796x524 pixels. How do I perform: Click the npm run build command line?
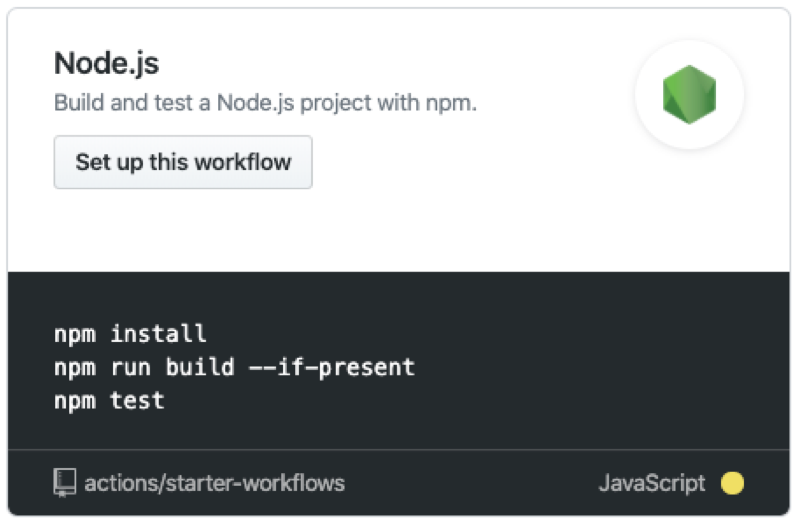(x=234, y=367)
